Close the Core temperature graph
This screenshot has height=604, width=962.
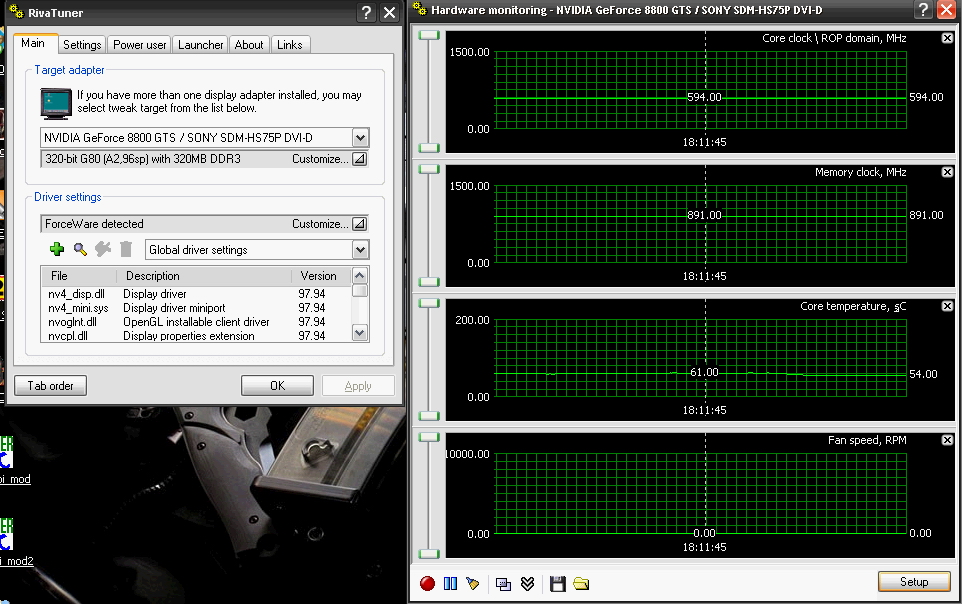[x=947, y=306]
